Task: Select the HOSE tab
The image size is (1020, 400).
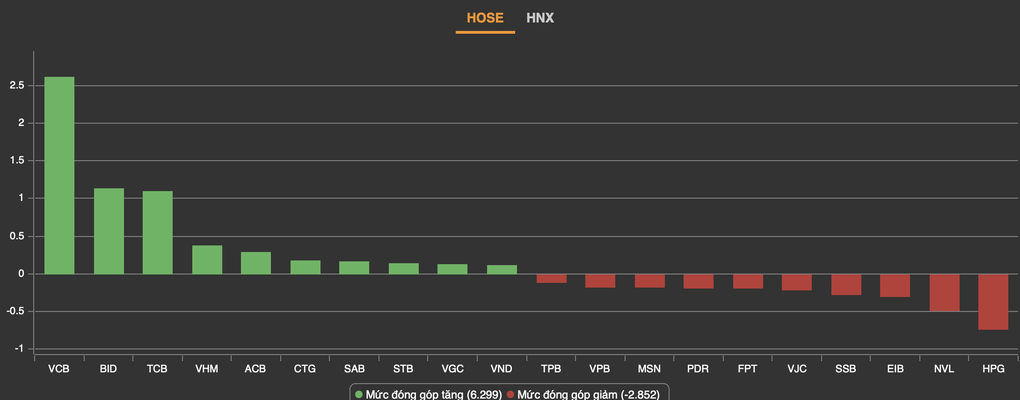Action: tap(485, 18)
